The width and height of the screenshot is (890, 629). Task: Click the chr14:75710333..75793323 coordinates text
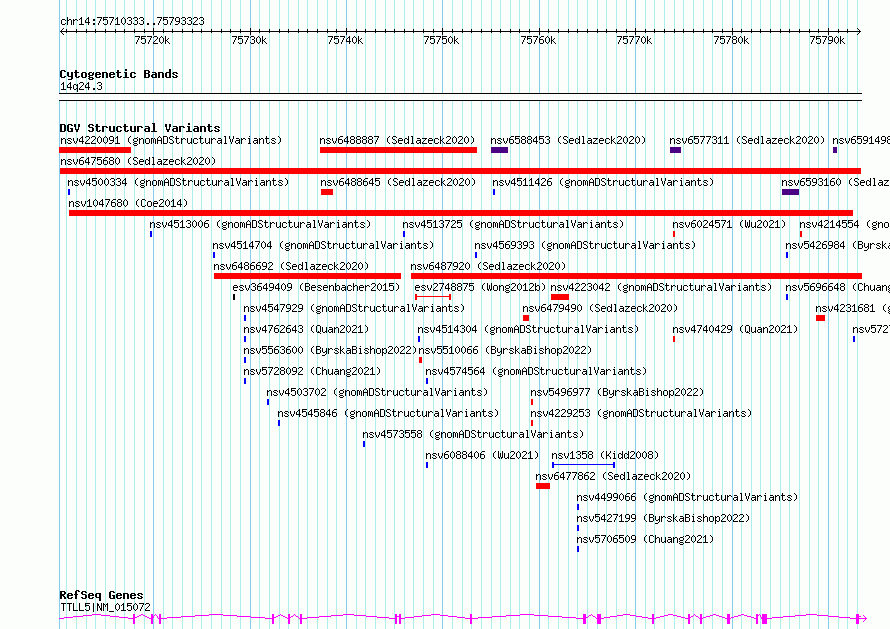(x=132, y=22)
